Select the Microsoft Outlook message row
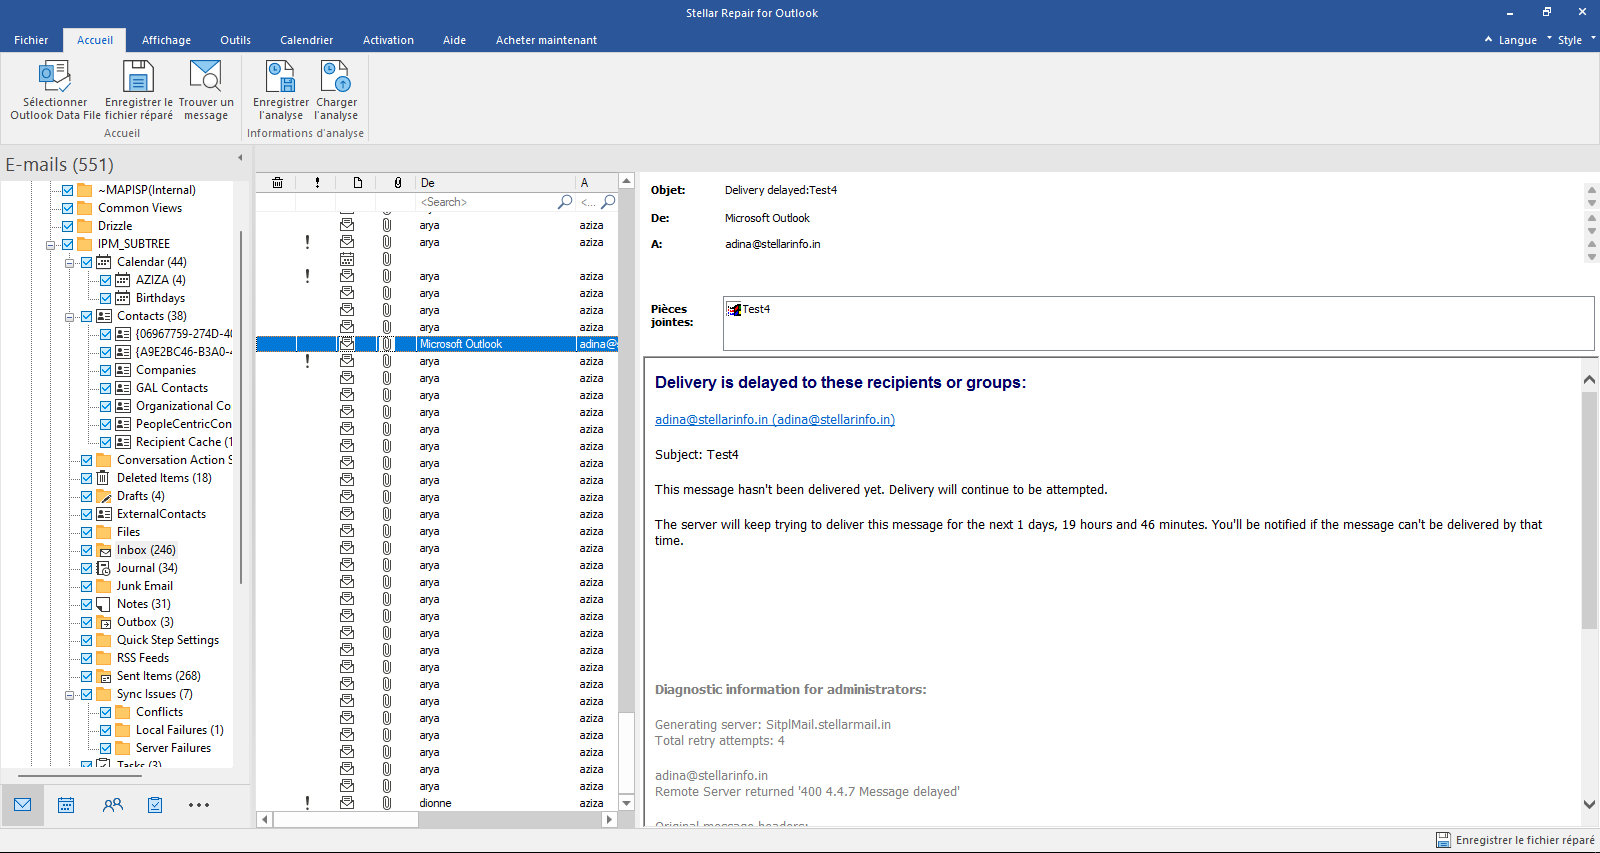Viewport: 1600px width, 853px height. point(437,344)
